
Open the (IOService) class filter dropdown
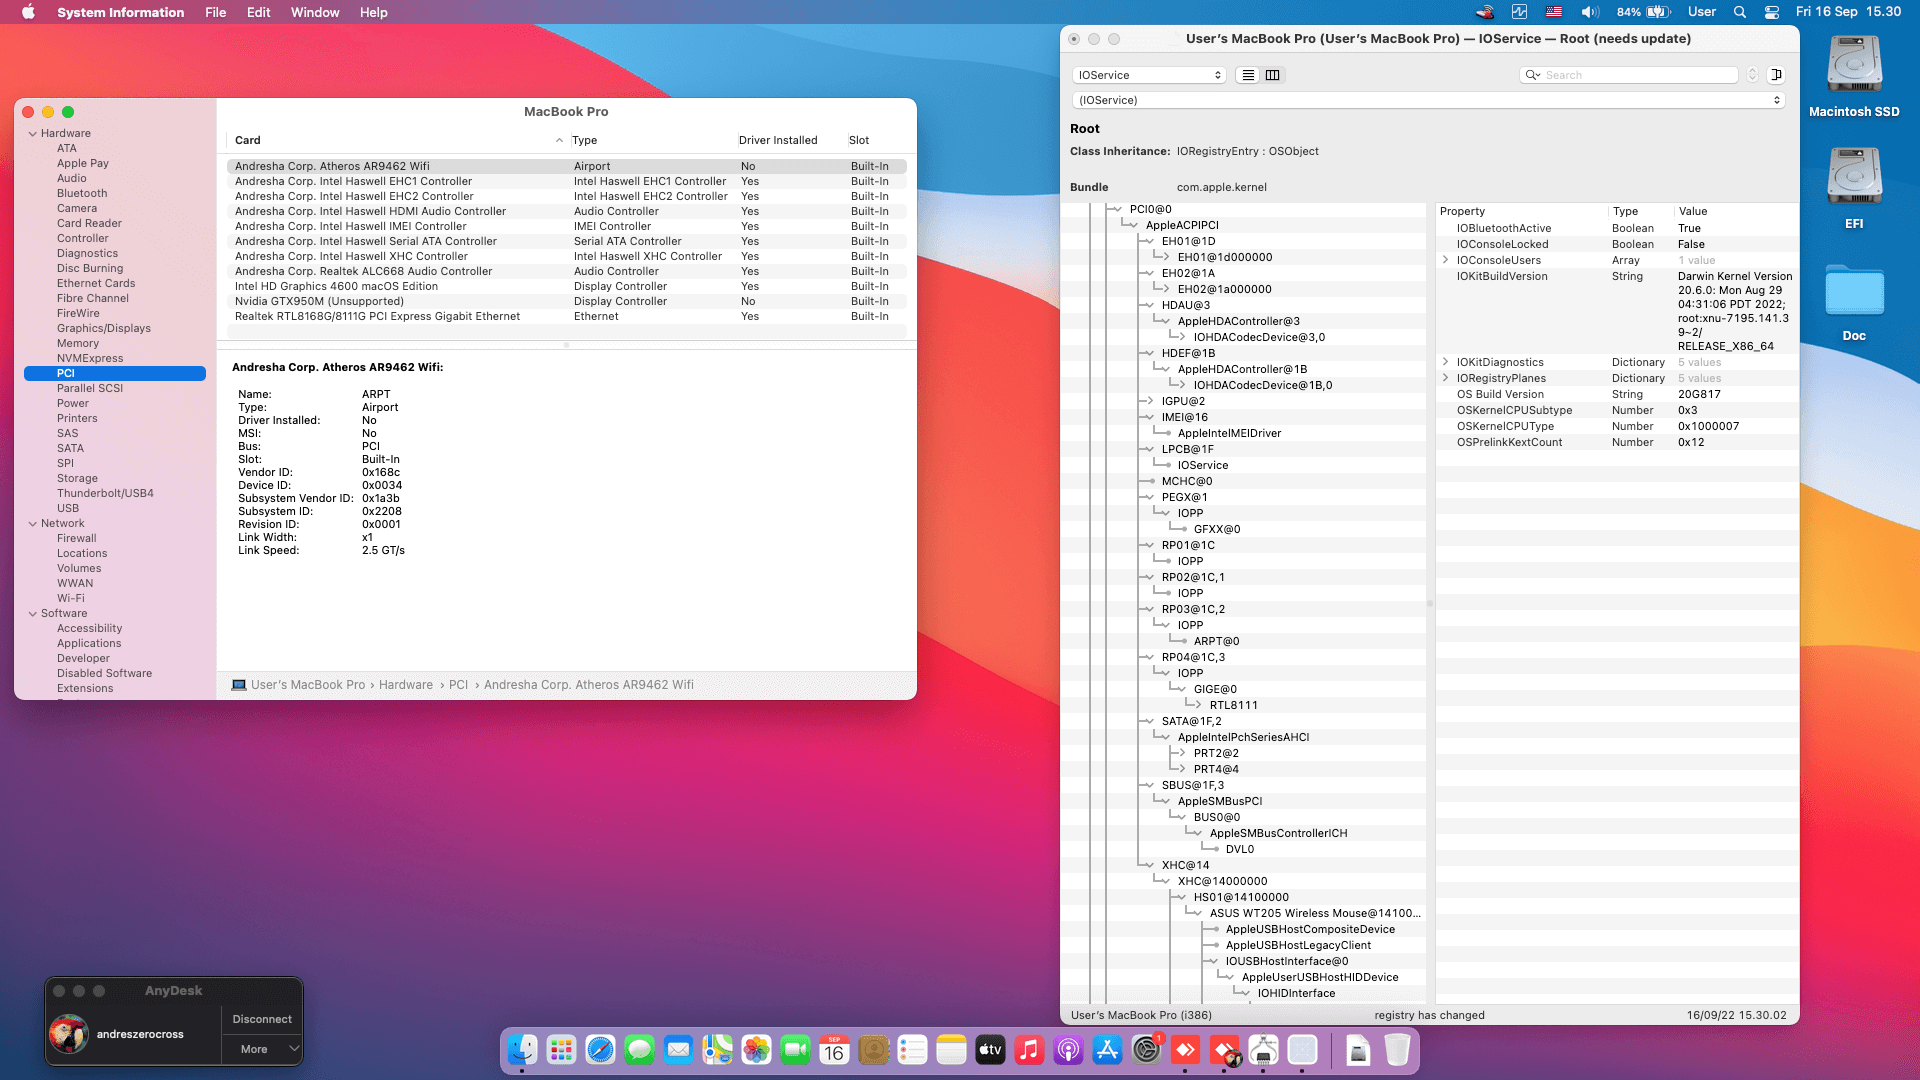[x=1428, y=100]
